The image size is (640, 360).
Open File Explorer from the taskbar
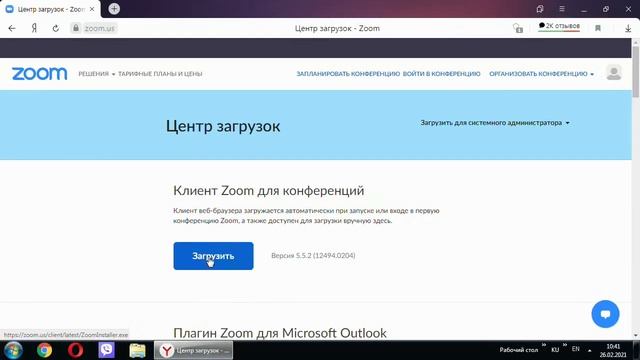point(138,350)
